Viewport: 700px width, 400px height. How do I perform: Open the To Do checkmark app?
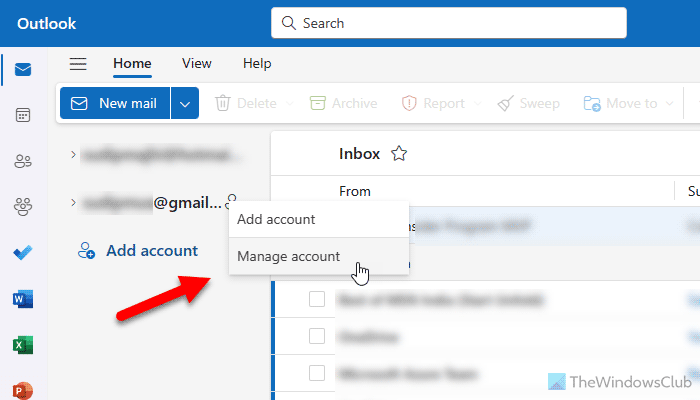click(x=23, y=253)
